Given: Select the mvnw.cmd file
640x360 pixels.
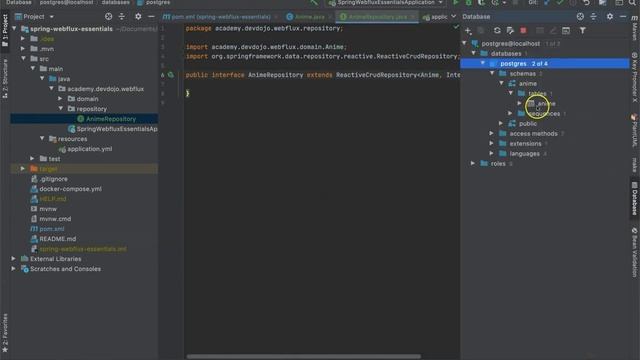Looking at the screenshot, I should [51, 219].
